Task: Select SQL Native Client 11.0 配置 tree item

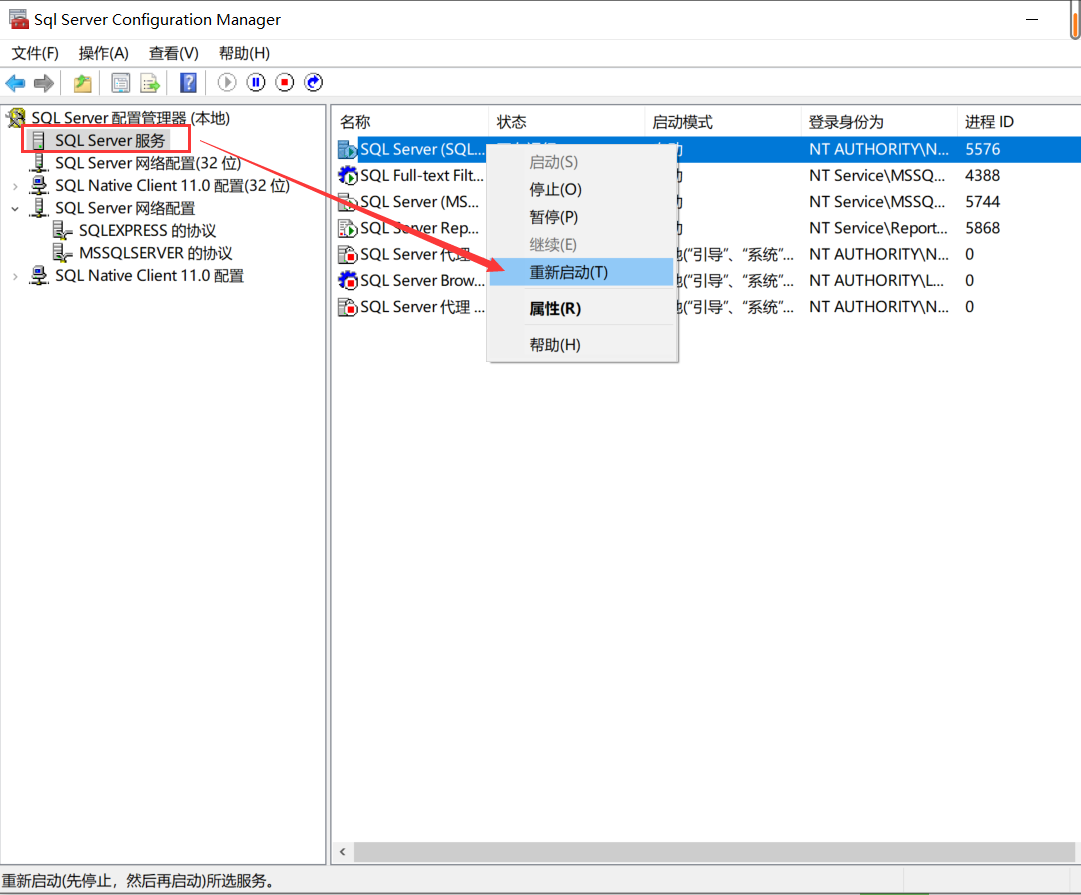Action: 150,276
